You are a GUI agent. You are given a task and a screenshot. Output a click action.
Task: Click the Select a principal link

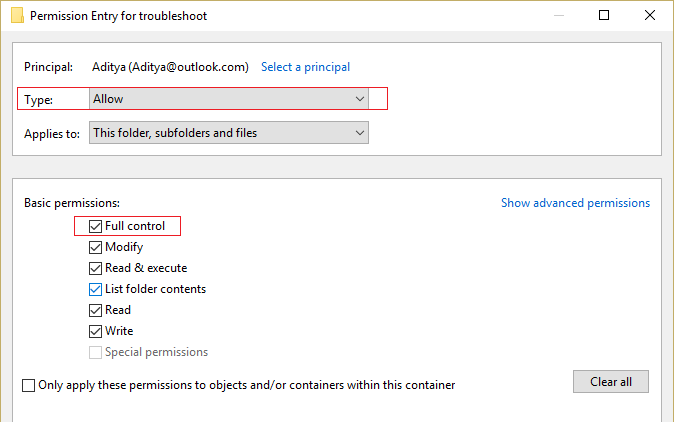click(305, 67)
